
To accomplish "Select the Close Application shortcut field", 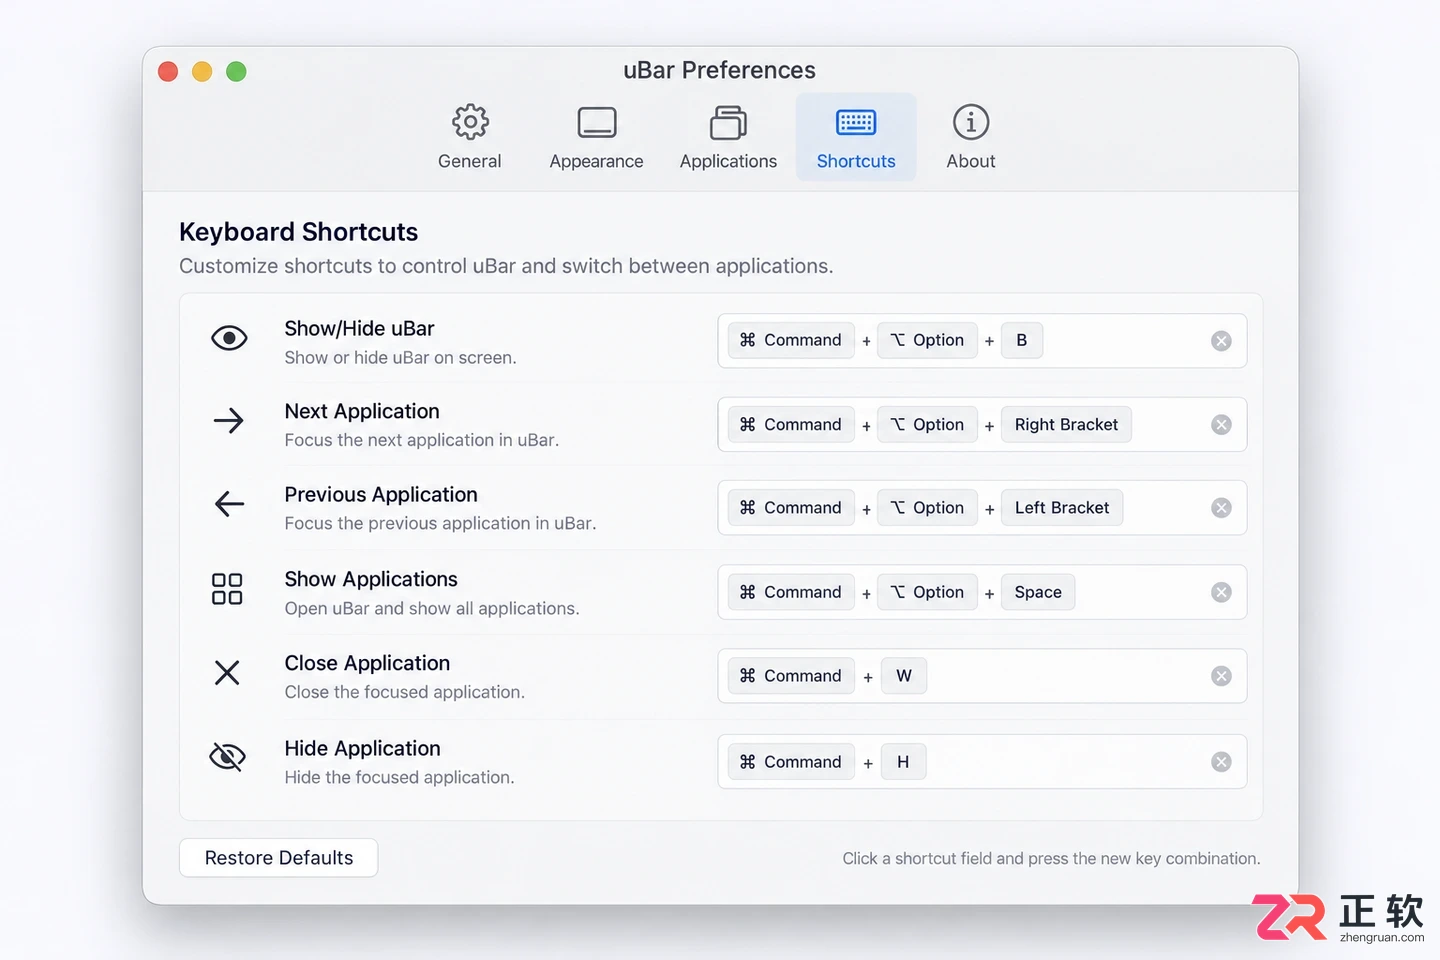I will pyautogui.click(x=982, y=676).
